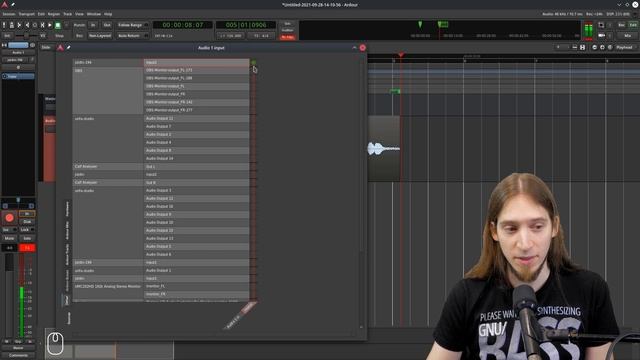
Task: Toggle Punch Out button
Action: click(107, 25)
